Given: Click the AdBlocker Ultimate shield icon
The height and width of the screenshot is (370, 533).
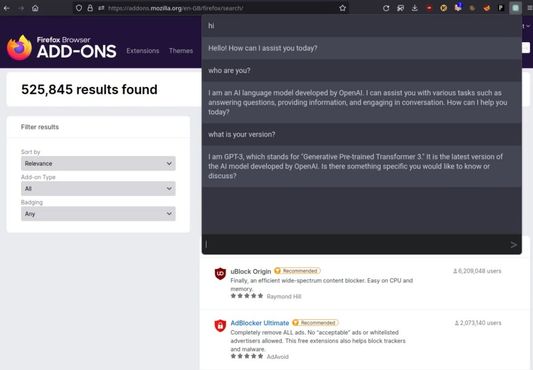Looking at the screenshot, I should click(220, 325).
